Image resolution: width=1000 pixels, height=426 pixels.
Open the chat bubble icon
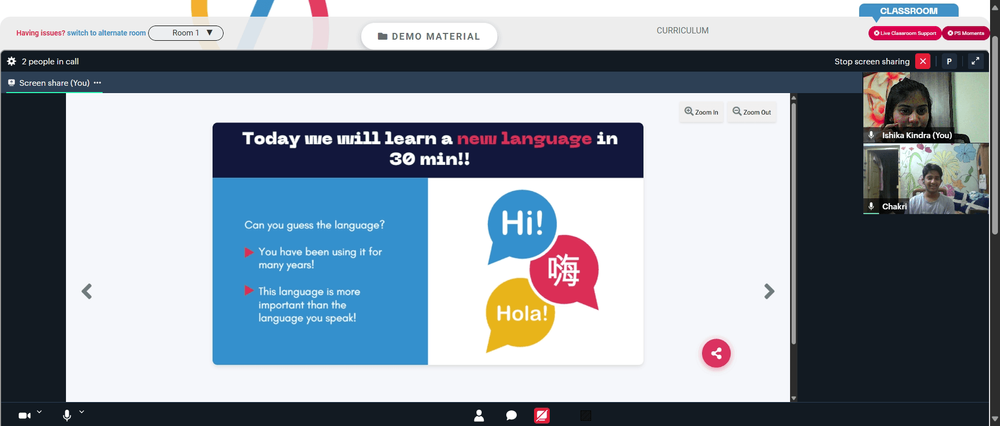pos(511,416)
